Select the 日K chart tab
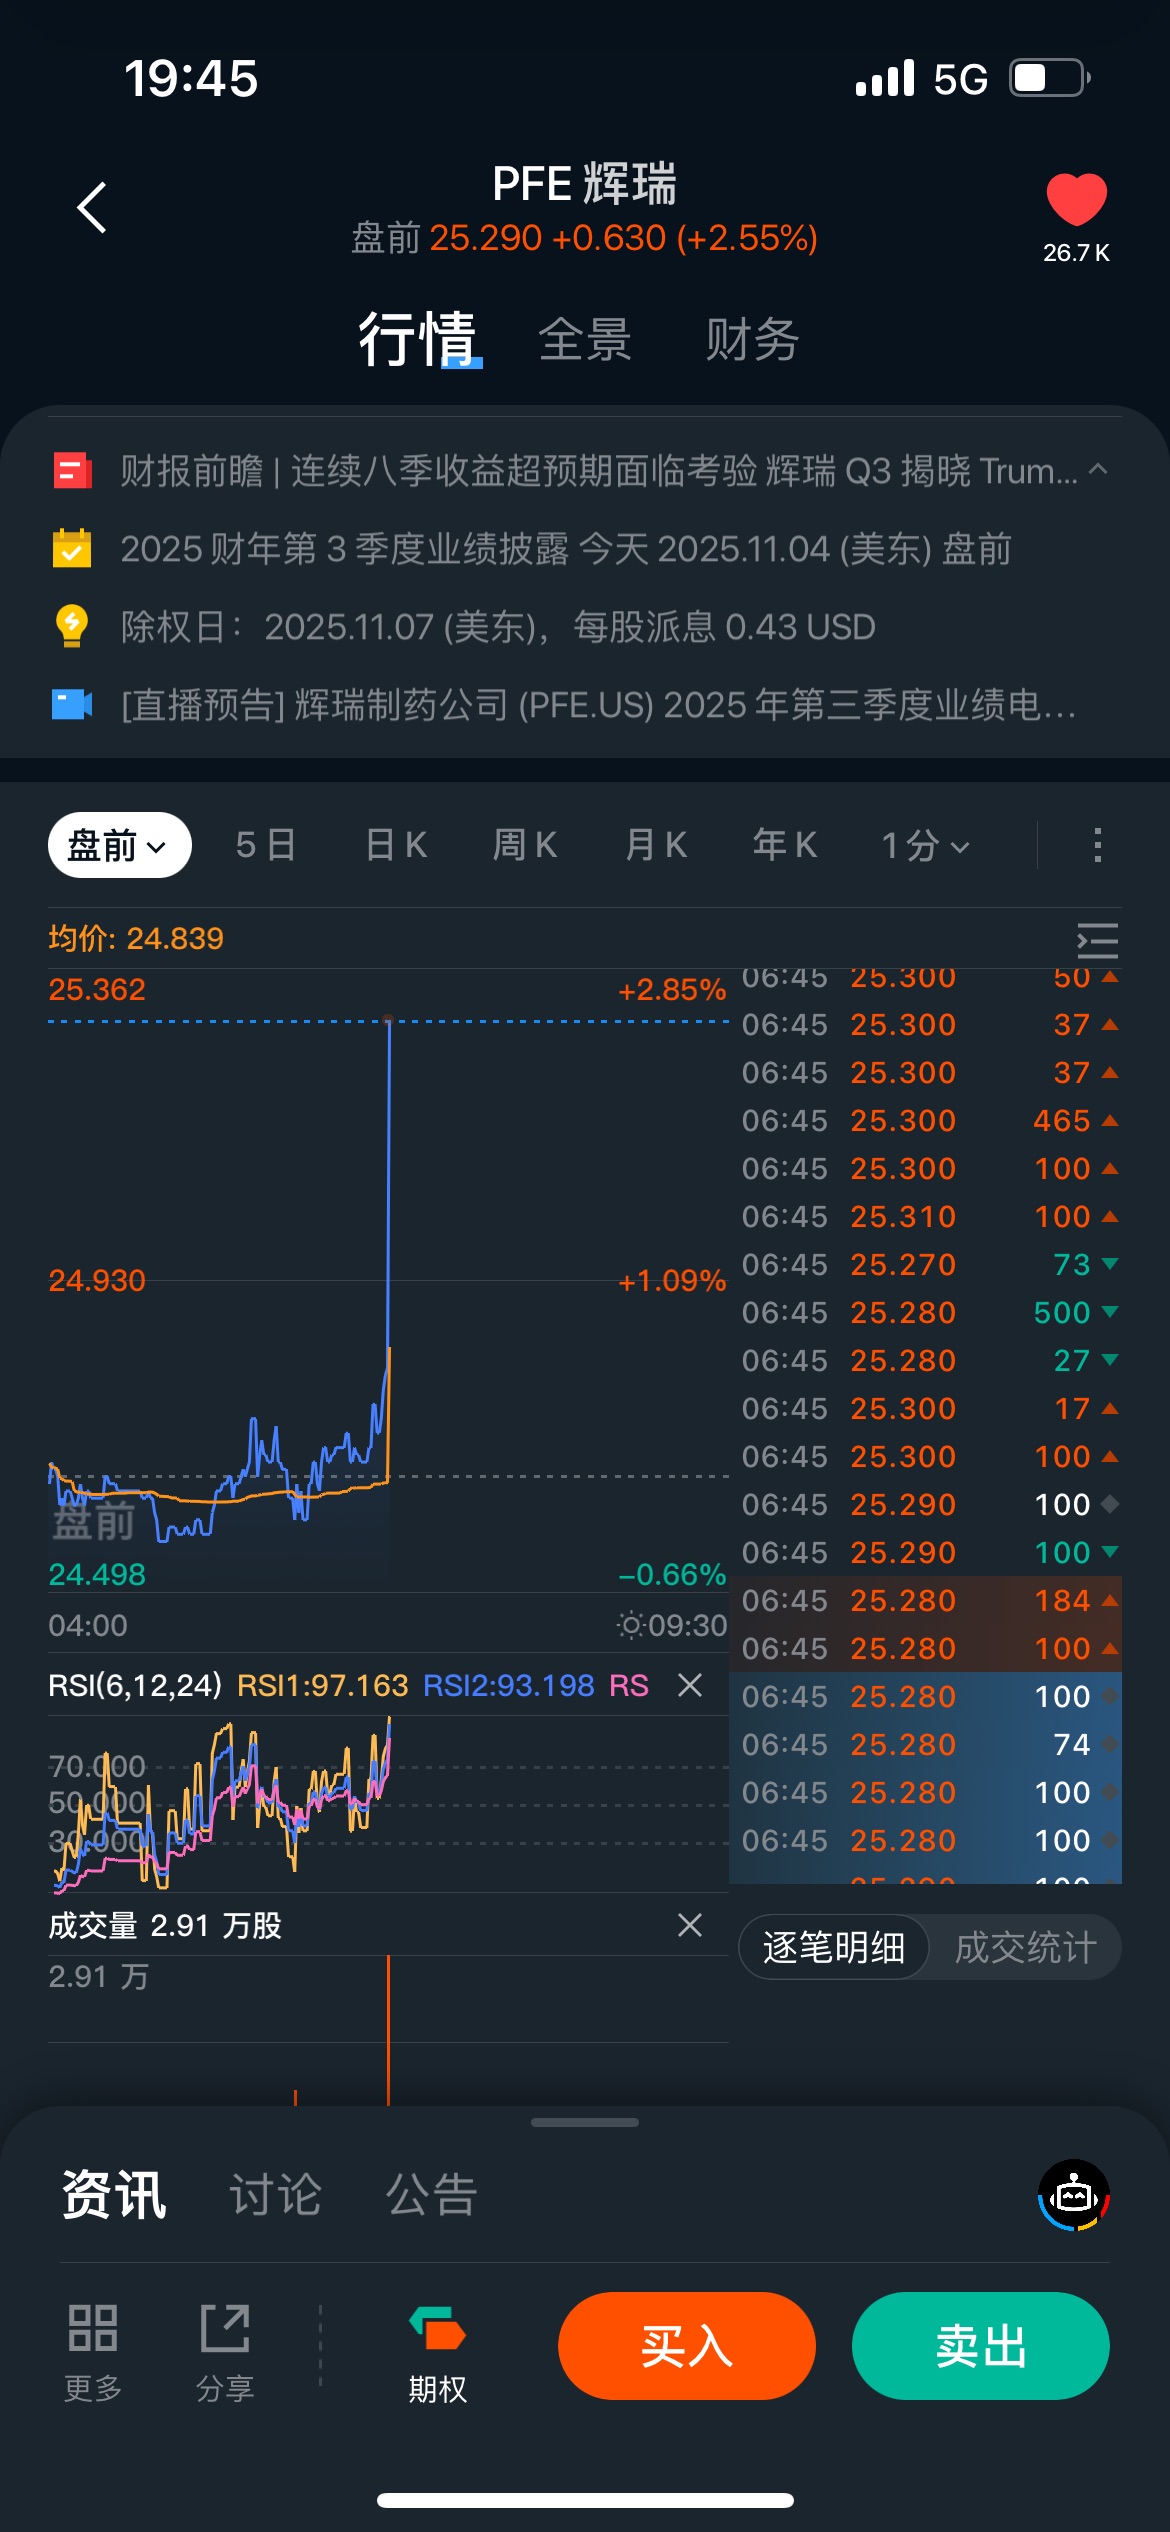The height and width of the screenshot is (2532, 1170). 396,845
